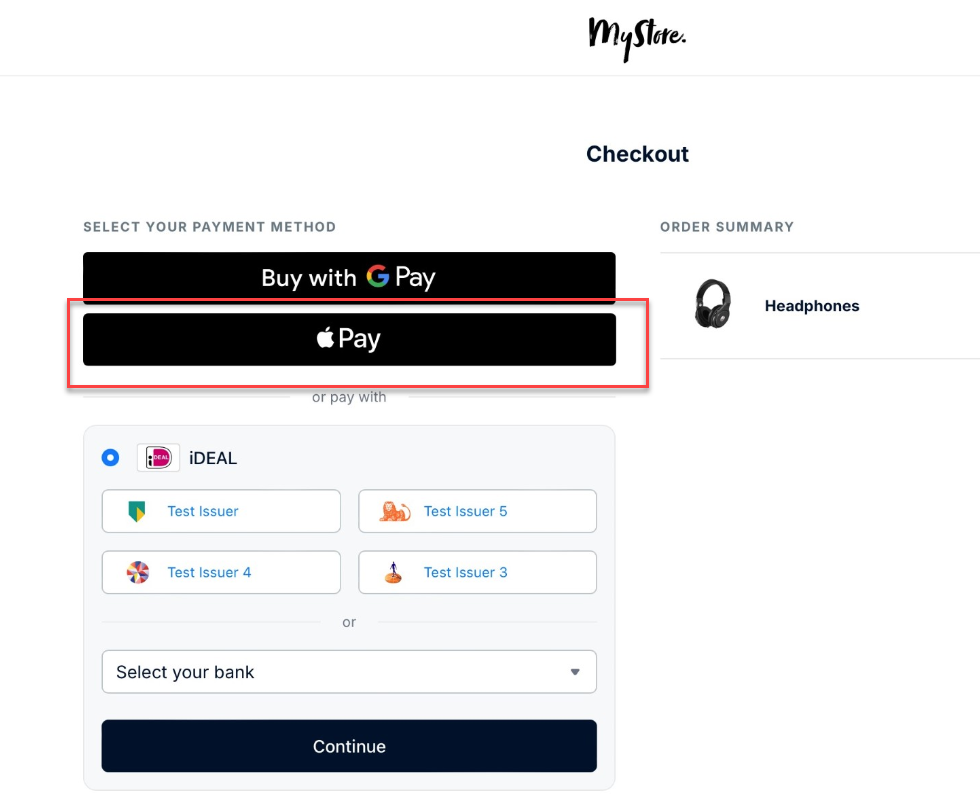Select the Test Issuer 3 label
980x795 pixels.
click(465, 572)
